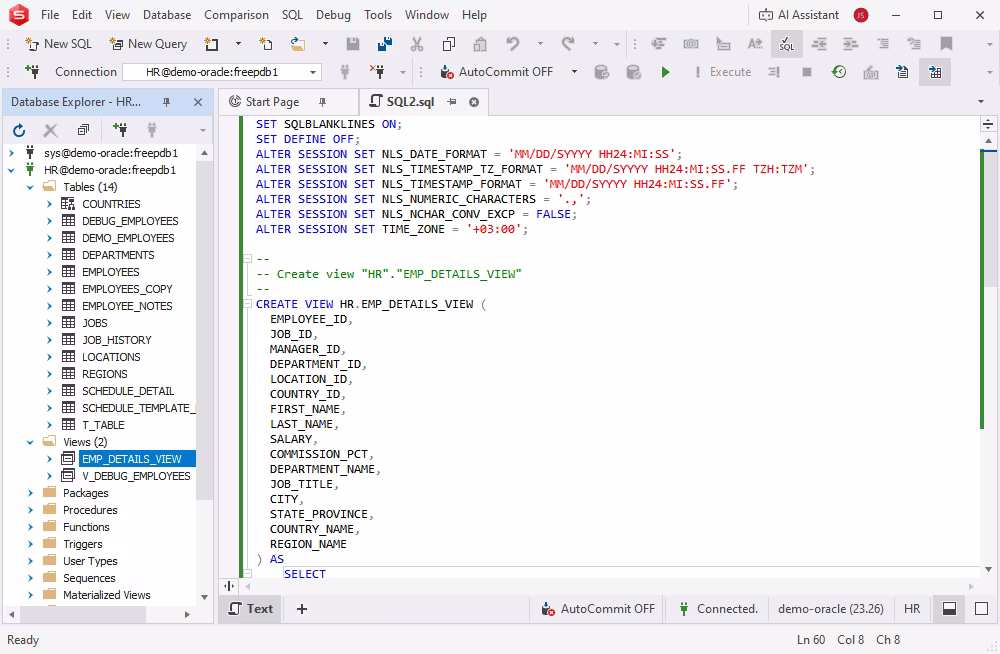Screen dimensions: 1000x654
Task: Click the new connection icon in Database Explorer
Action: click(120, 130)
